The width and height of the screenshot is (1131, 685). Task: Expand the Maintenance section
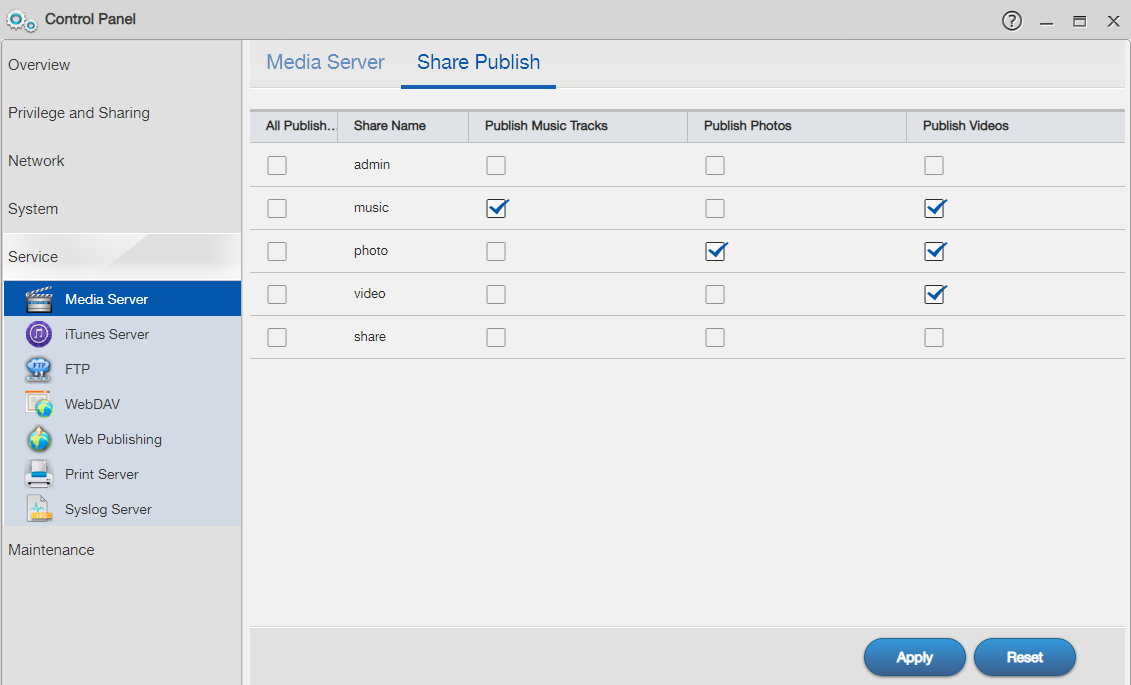[51, 550]
